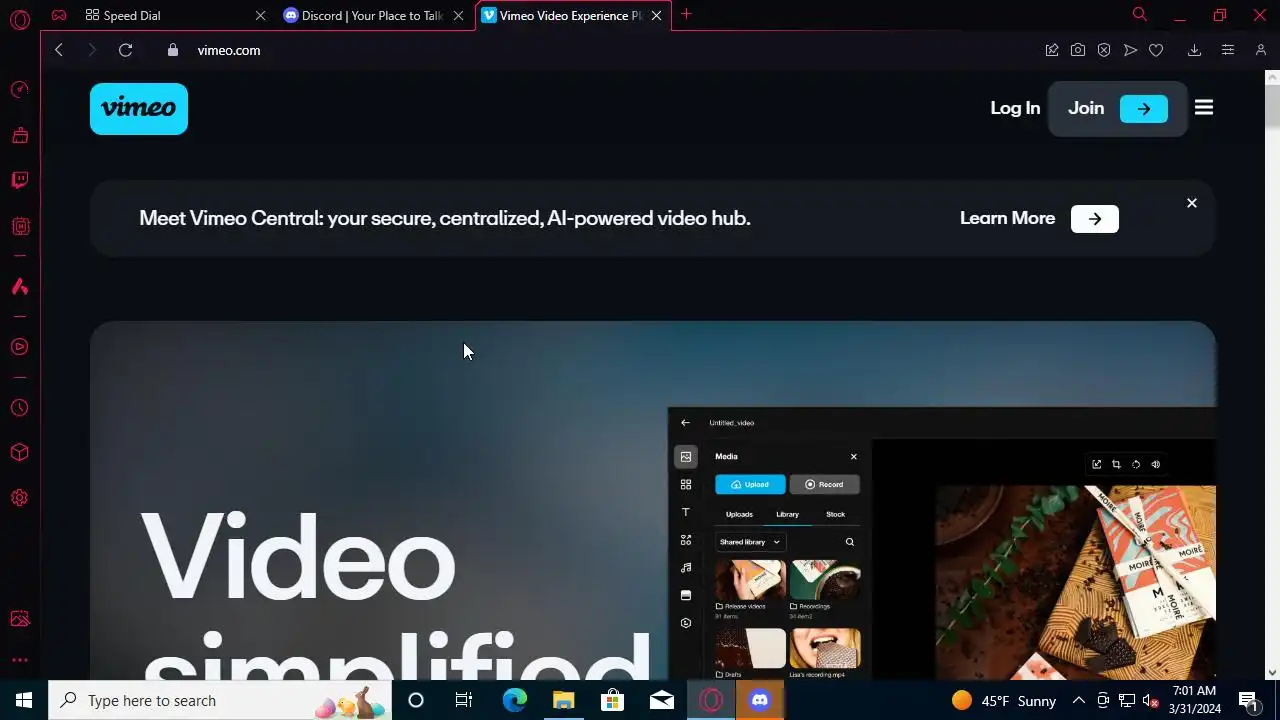Select the Text tool in editor sidebar
Image resolution: width=1280 pixels, height=720 pixels.
(686, 512)
